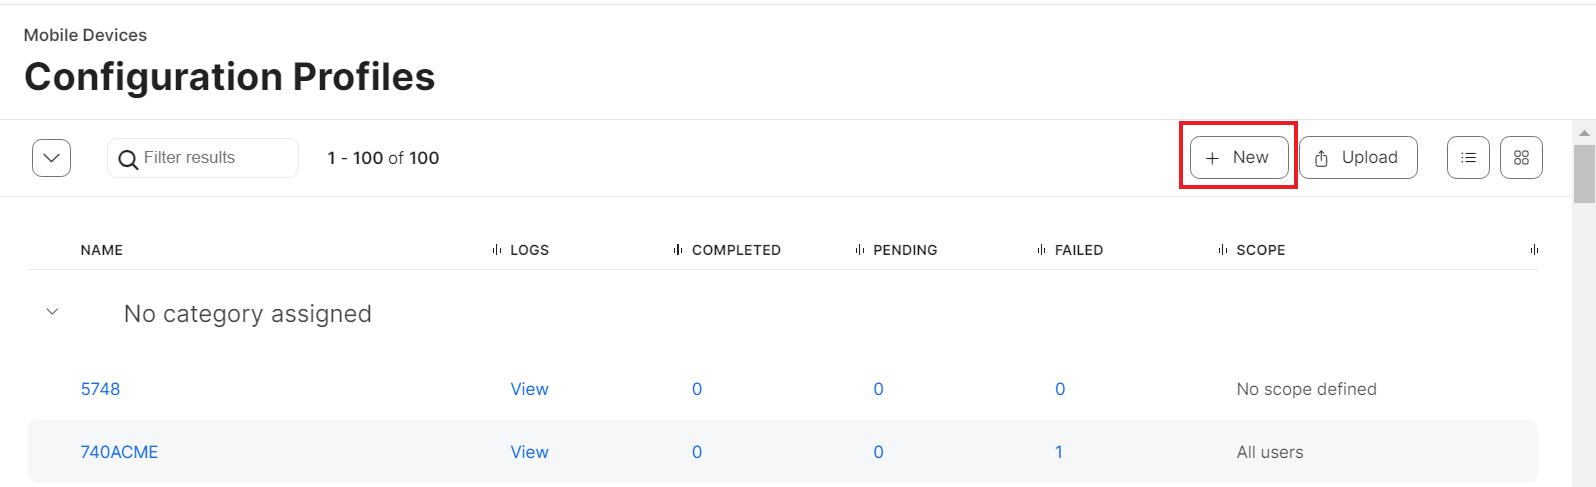Click the Scope column sort icon

[x=1223, y=250]
